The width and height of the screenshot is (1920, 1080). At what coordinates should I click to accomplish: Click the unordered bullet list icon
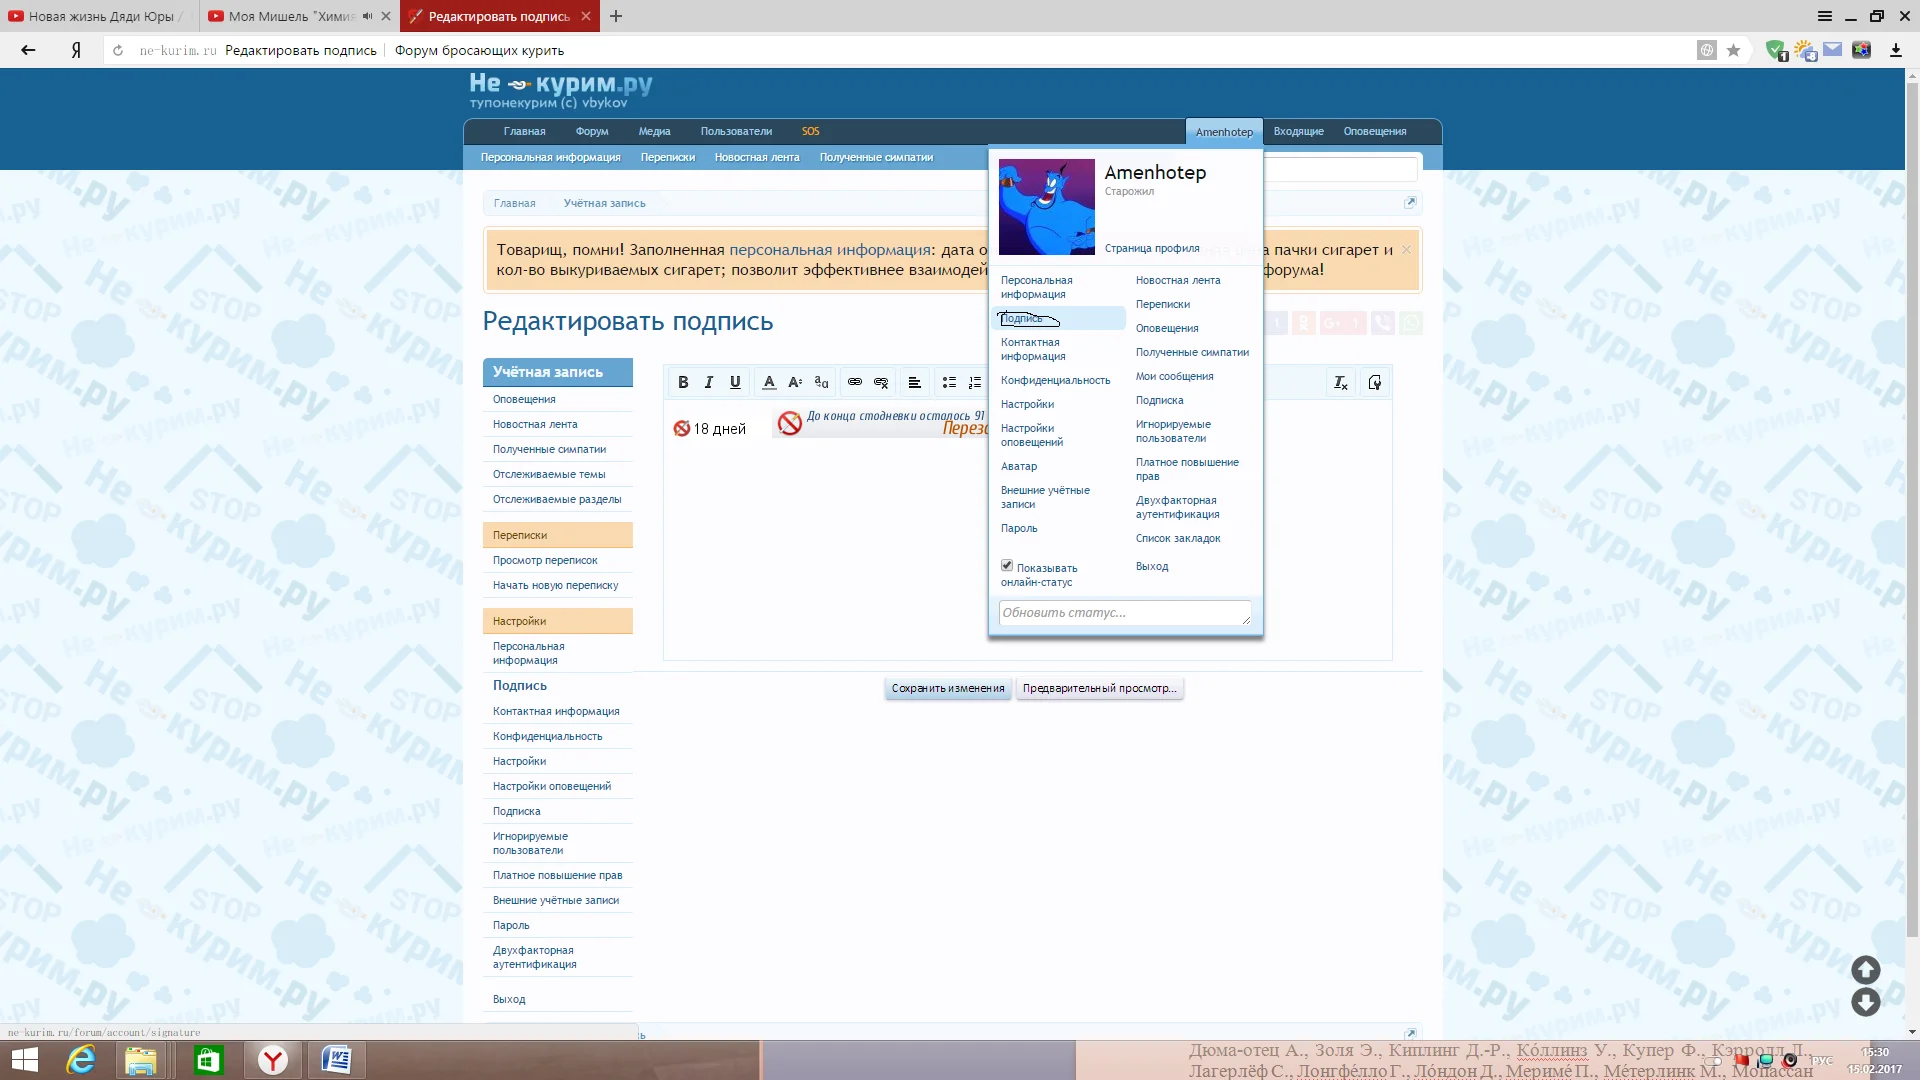pyautogui.click(x=949, y=382)
